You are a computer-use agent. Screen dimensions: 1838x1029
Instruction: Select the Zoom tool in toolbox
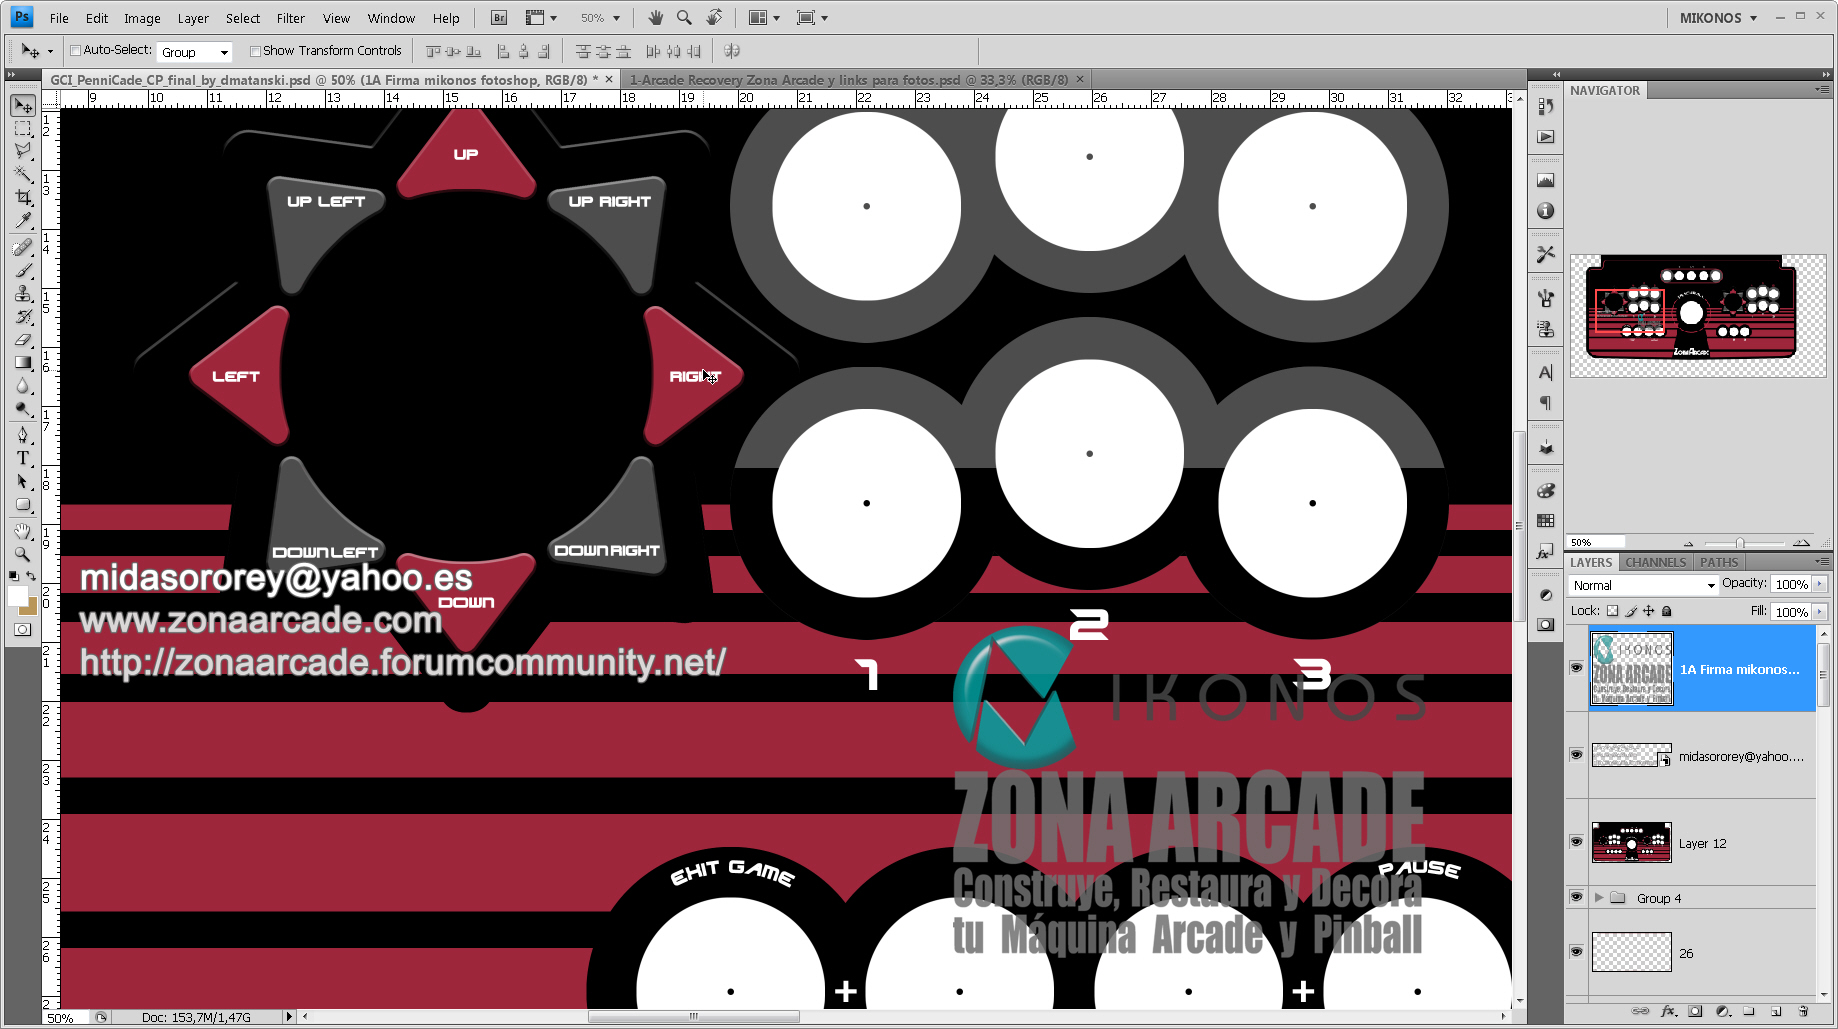[x=23, y=553]
